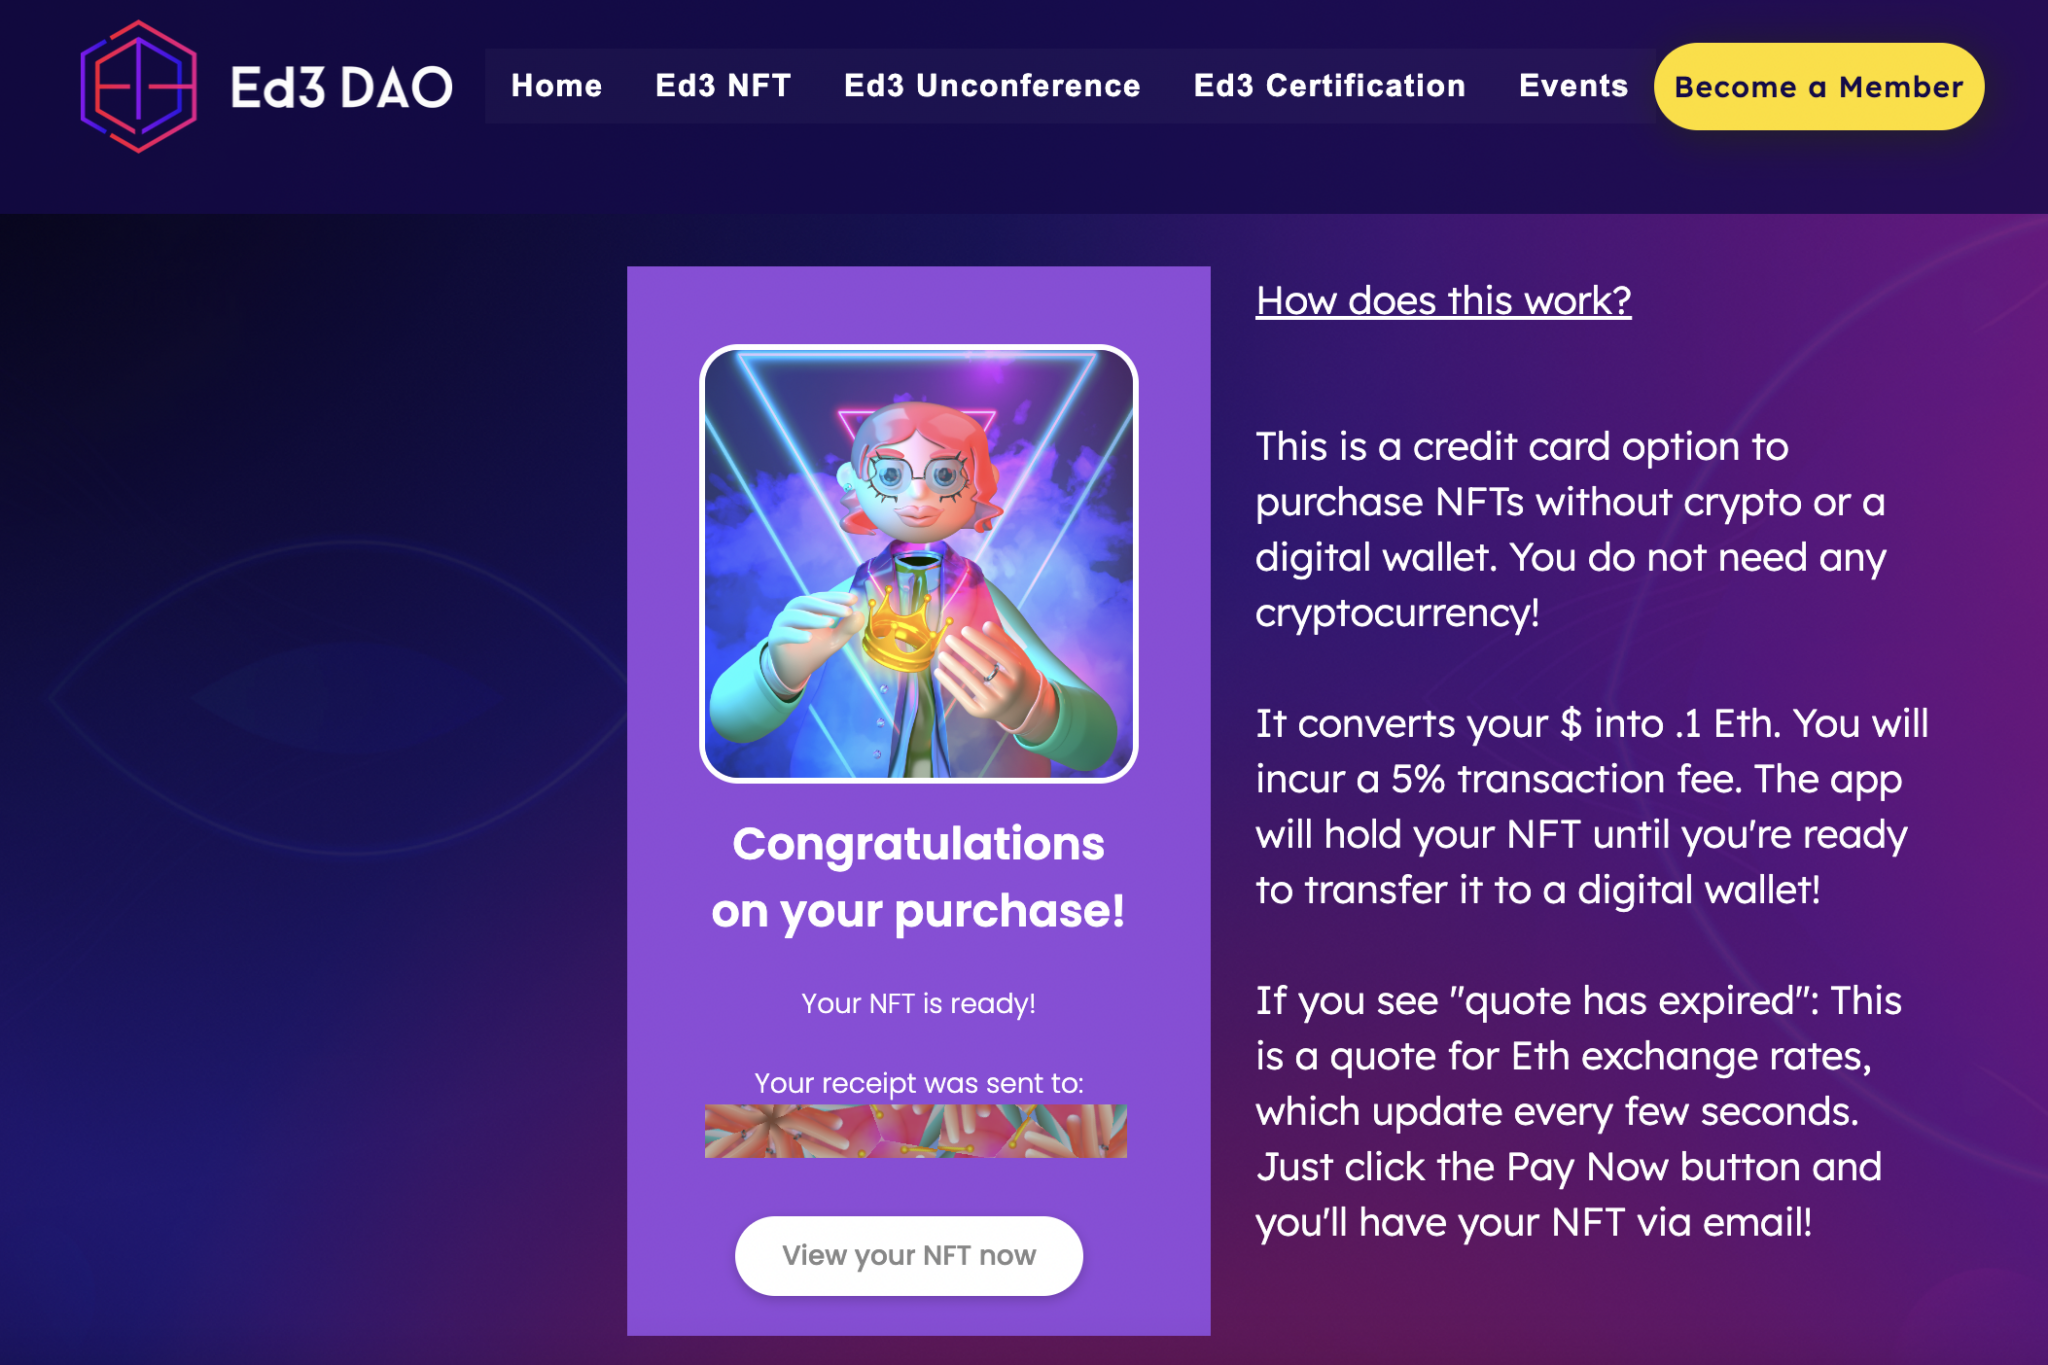Image resolution: width=2048 pixels, height=1365 pixels.
Task: Open the How does this work? link
Action: point(1443,301)
